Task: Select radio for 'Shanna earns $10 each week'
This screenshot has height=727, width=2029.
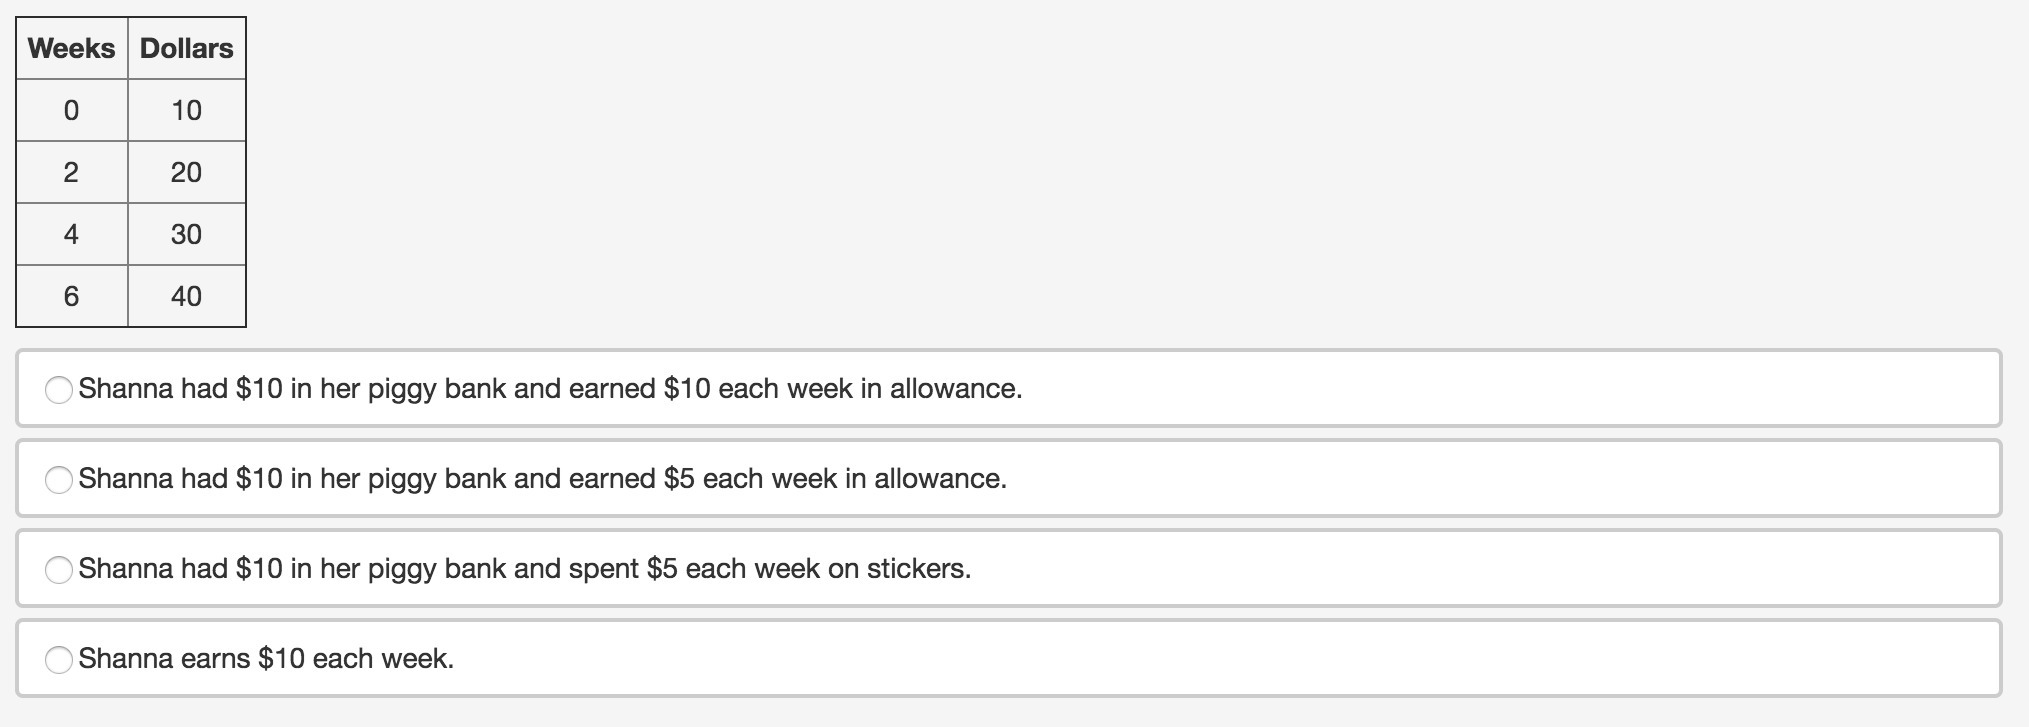Action: 59,659
